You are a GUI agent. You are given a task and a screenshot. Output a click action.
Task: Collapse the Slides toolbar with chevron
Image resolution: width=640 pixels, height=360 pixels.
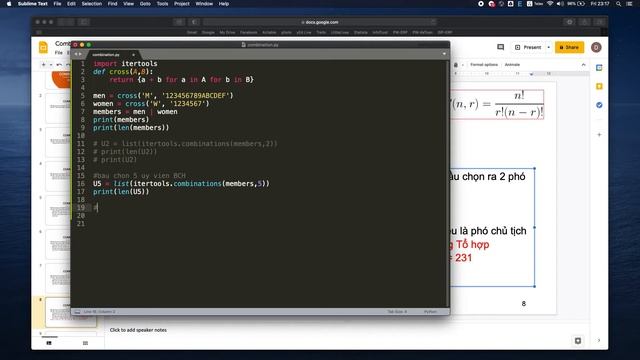click(583, 64)
